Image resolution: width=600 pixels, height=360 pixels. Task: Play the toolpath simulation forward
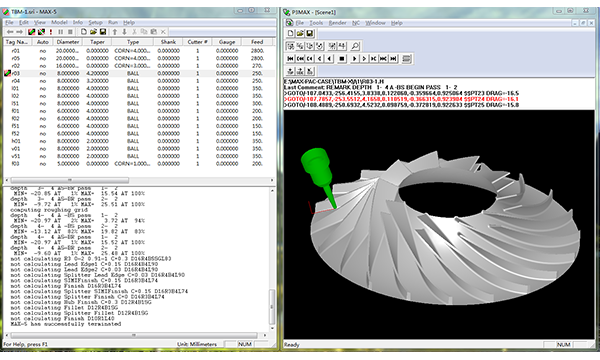[354, 59]
